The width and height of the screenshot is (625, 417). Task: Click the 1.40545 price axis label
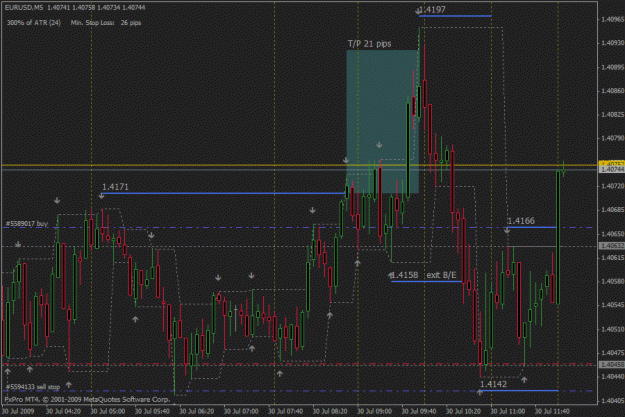point(613,305)
